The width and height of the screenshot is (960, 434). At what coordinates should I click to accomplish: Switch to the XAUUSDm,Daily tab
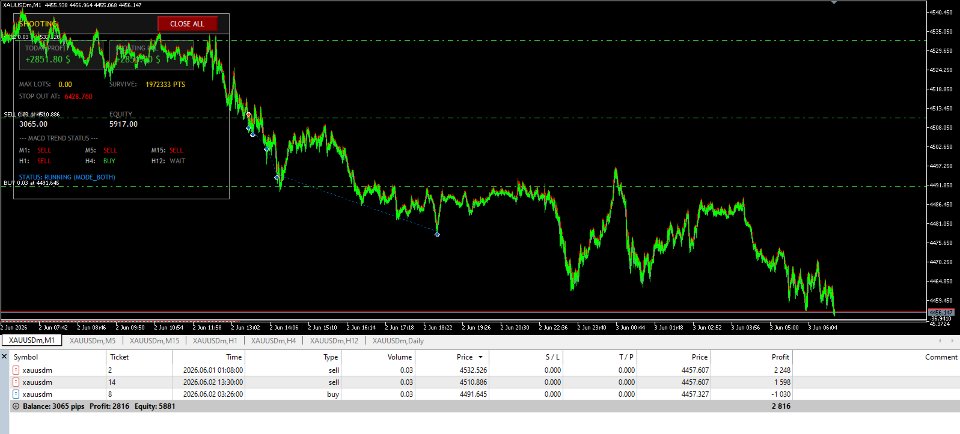399,341
